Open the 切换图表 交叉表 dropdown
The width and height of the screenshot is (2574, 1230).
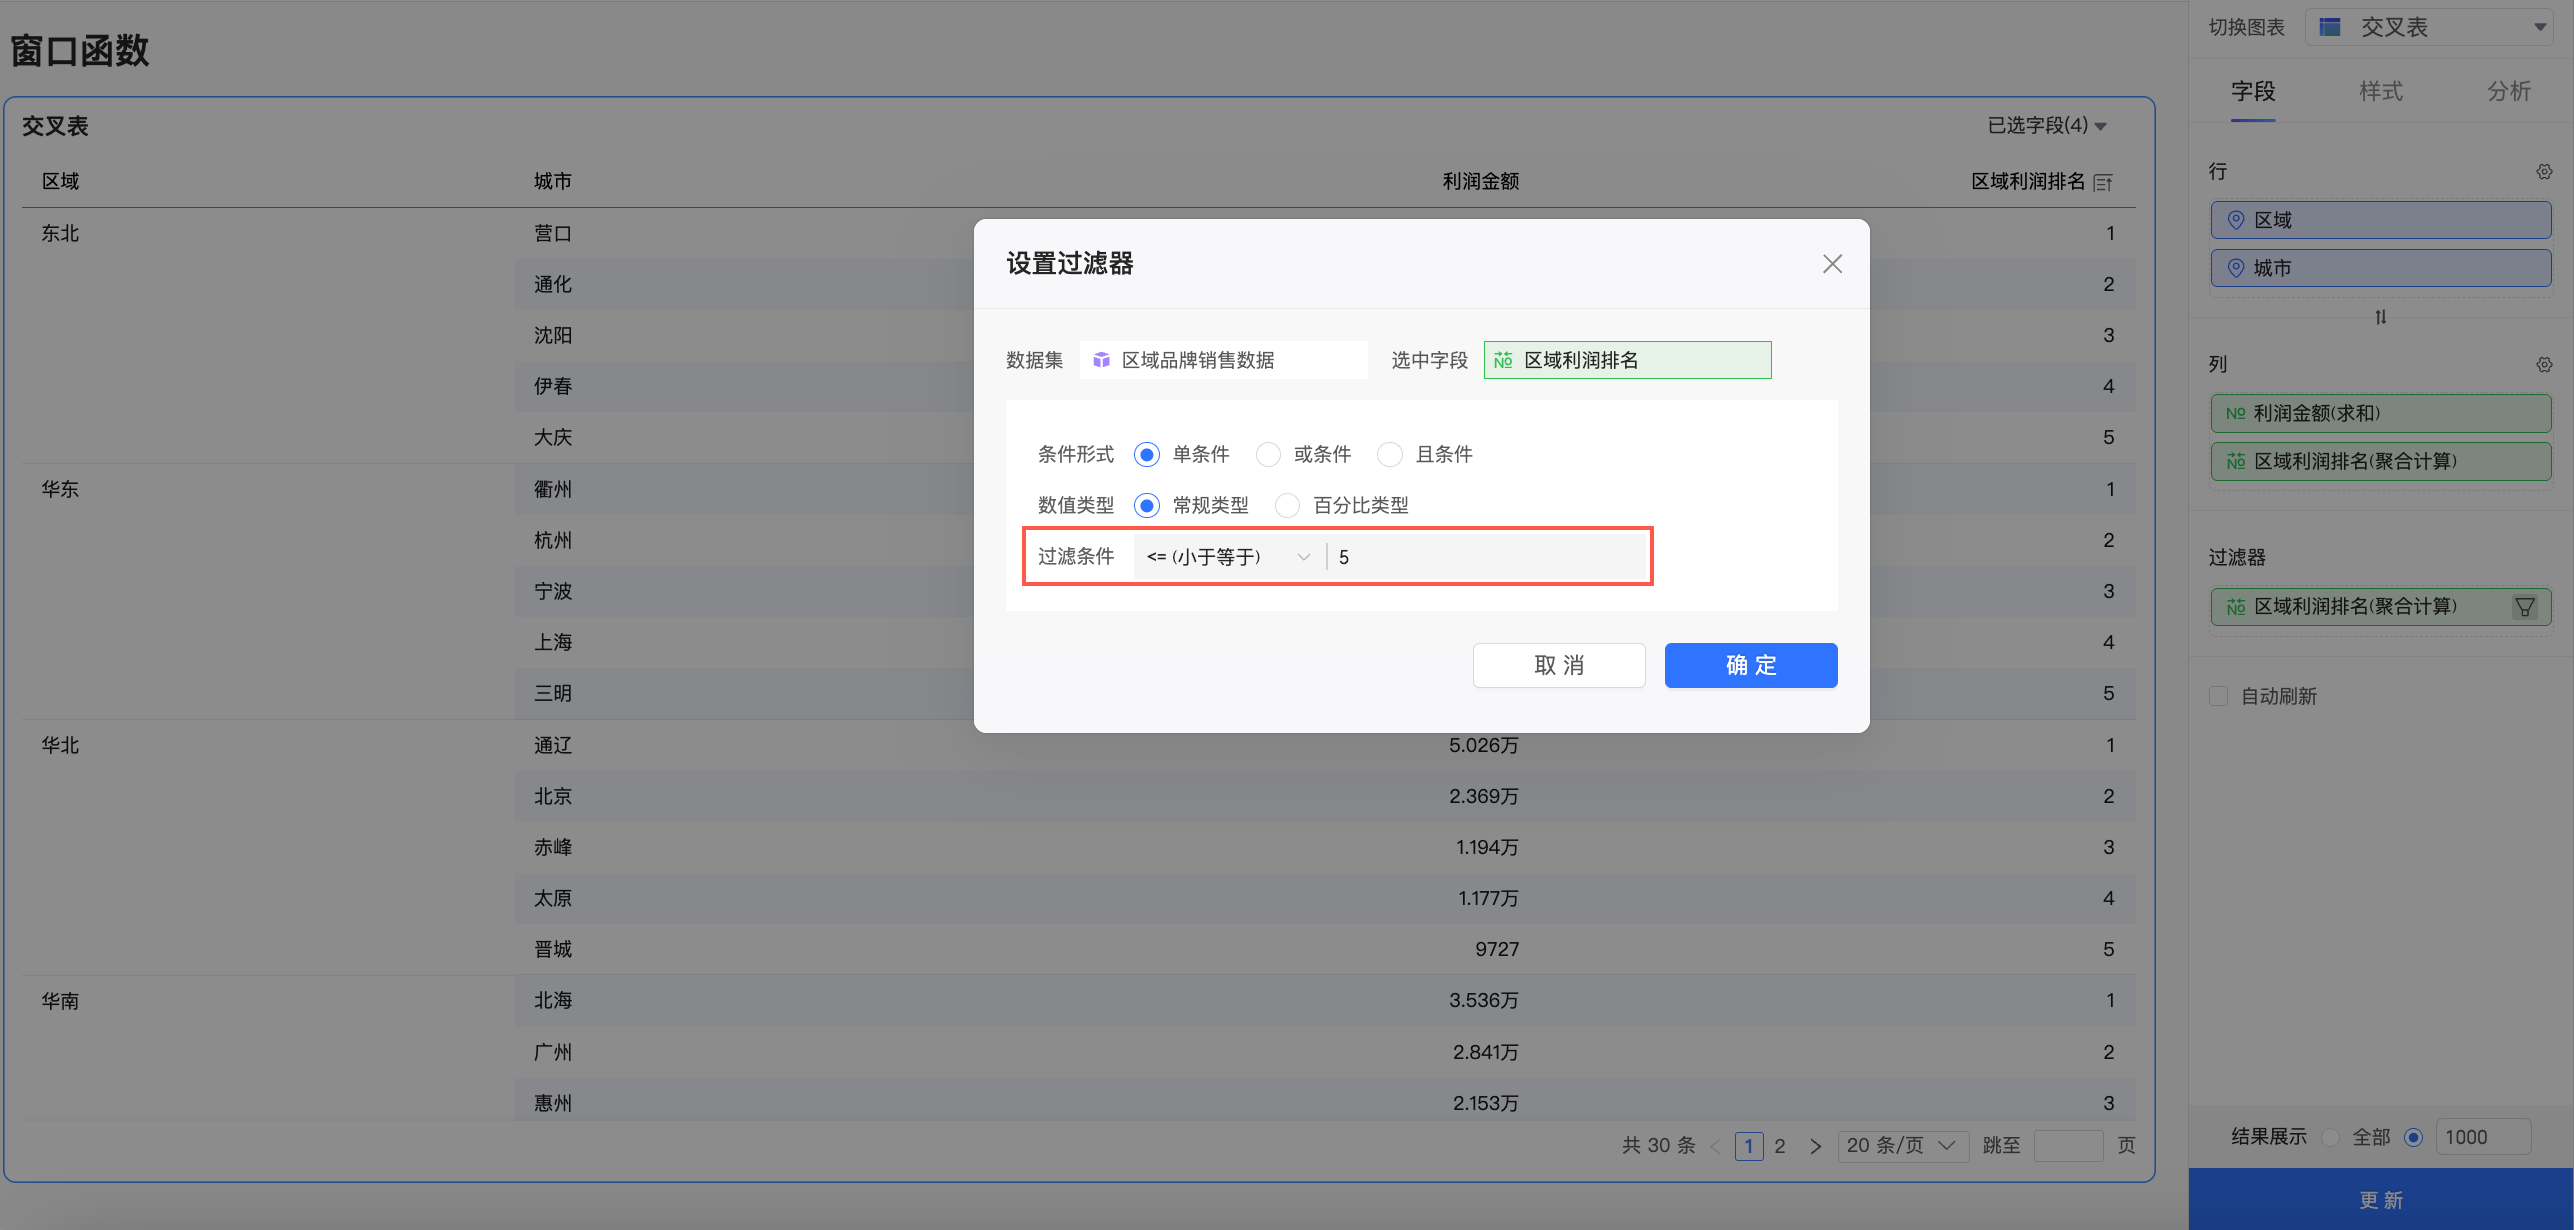point(2430,27)
